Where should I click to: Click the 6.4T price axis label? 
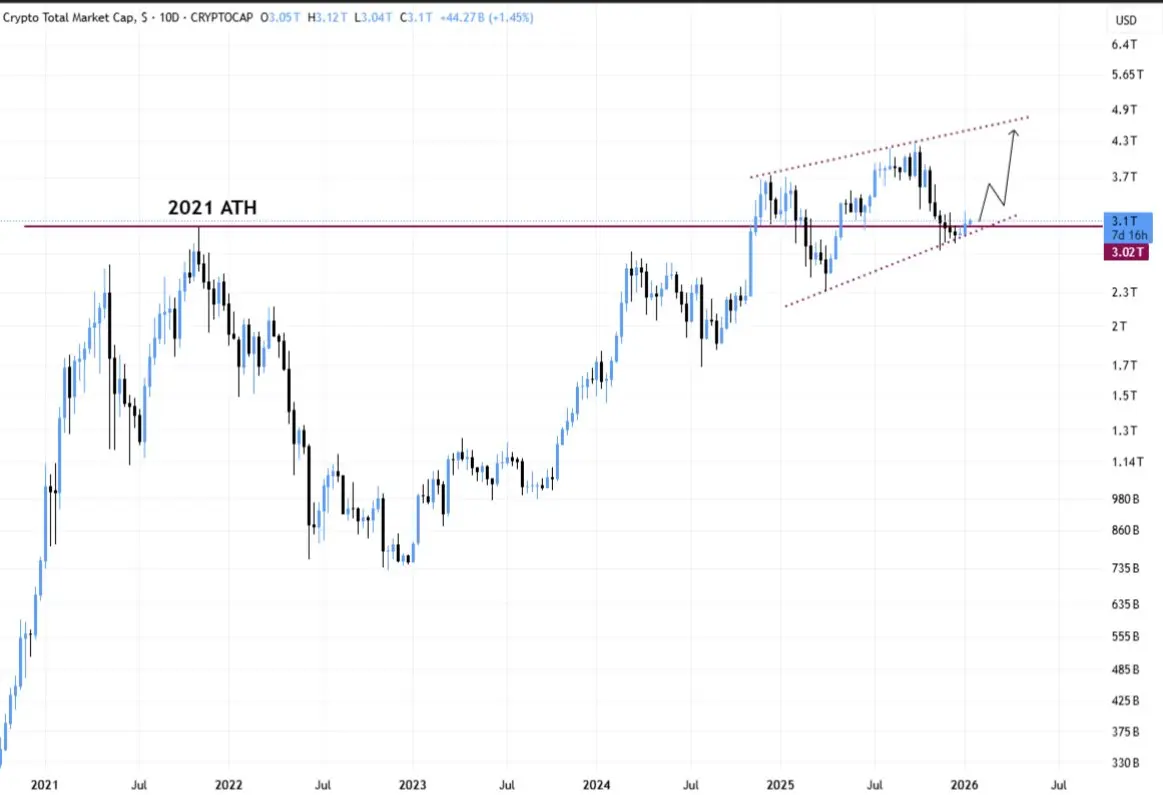[1124, 44]
